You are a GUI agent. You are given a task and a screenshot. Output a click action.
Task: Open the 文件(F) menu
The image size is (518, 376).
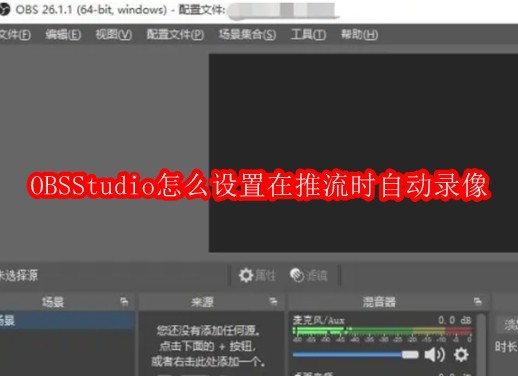[x=15, y=34]
